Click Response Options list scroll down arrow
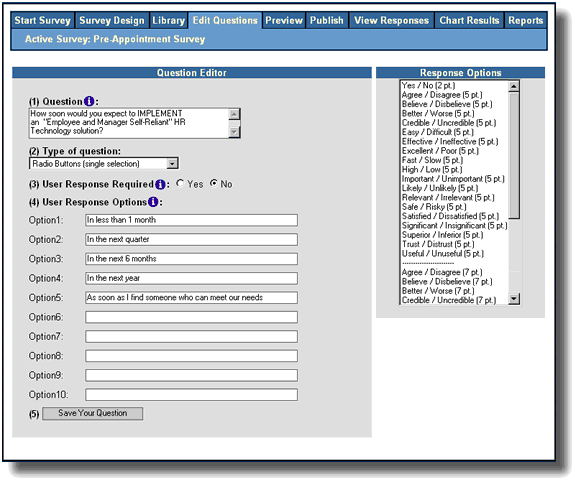The image size is (575, 480). (514, 299)
